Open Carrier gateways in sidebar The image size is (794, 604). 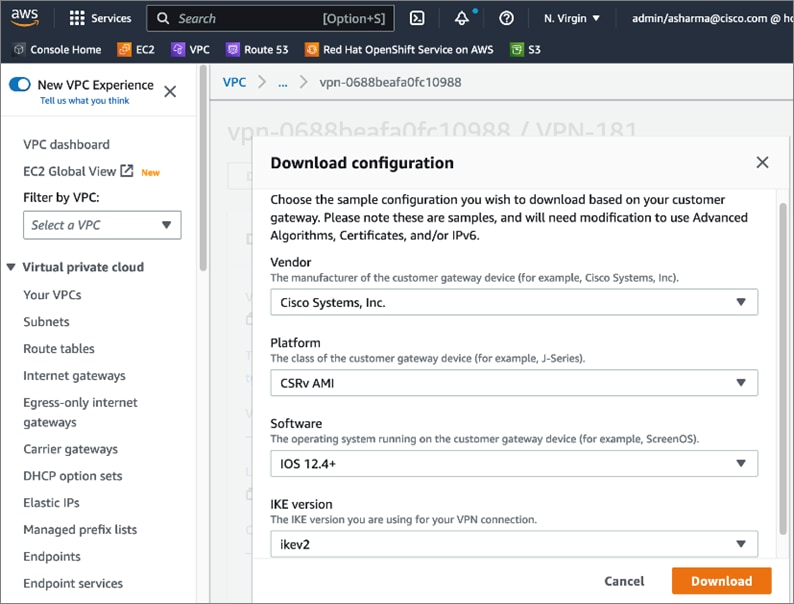click(70, 449)
